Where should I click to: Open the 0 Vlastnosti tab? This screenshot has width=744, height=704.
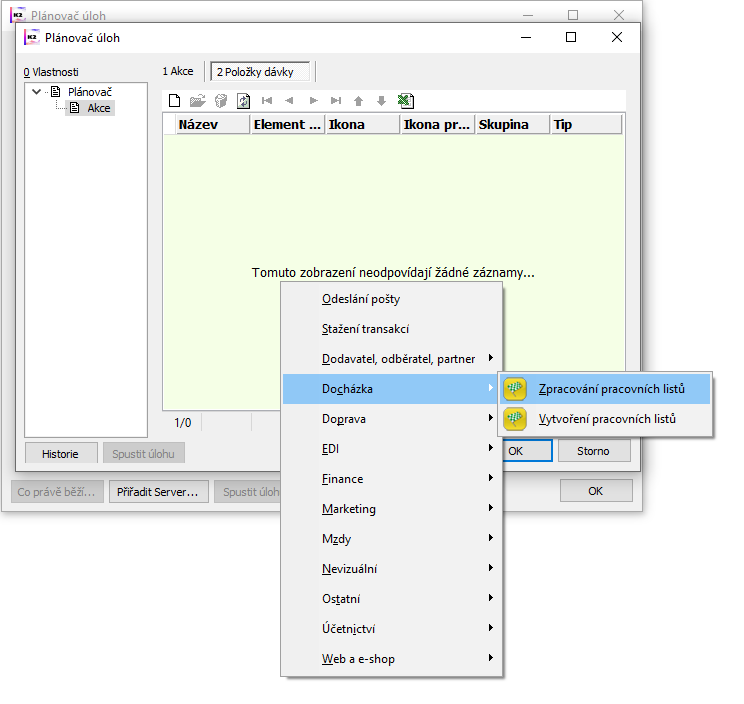pos(51,72)
